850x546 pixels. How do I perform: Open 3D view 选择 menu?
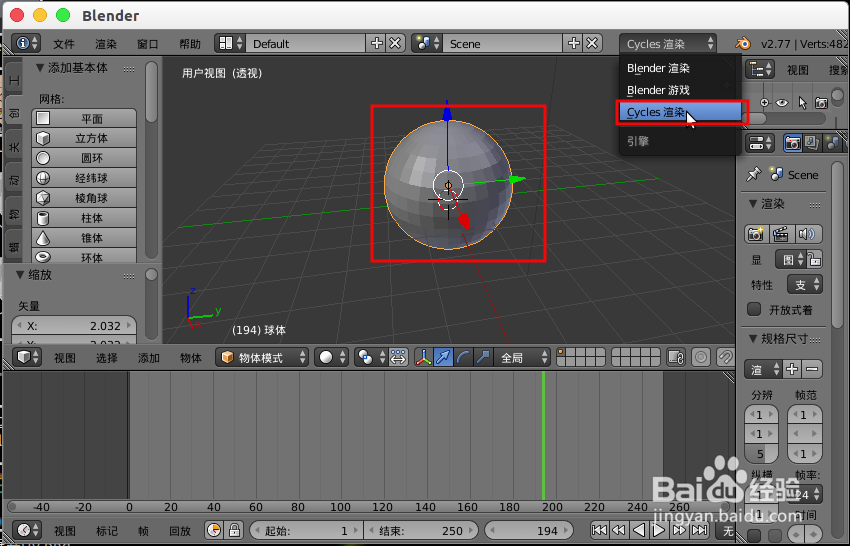pos(106,358)
